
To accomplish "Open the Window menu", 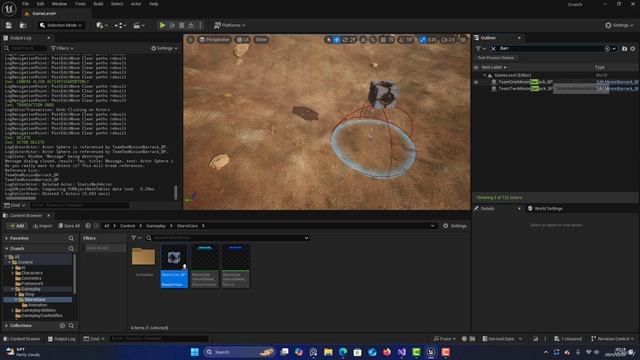I will point(60,4).
